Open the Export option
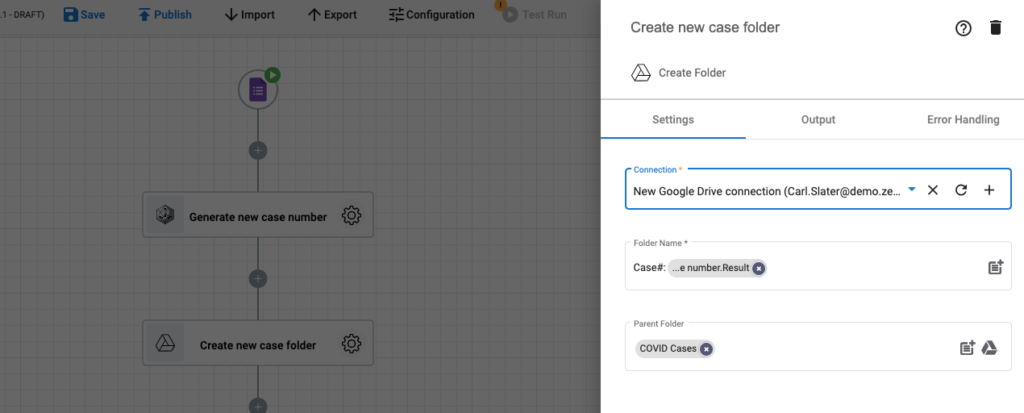 332,14
